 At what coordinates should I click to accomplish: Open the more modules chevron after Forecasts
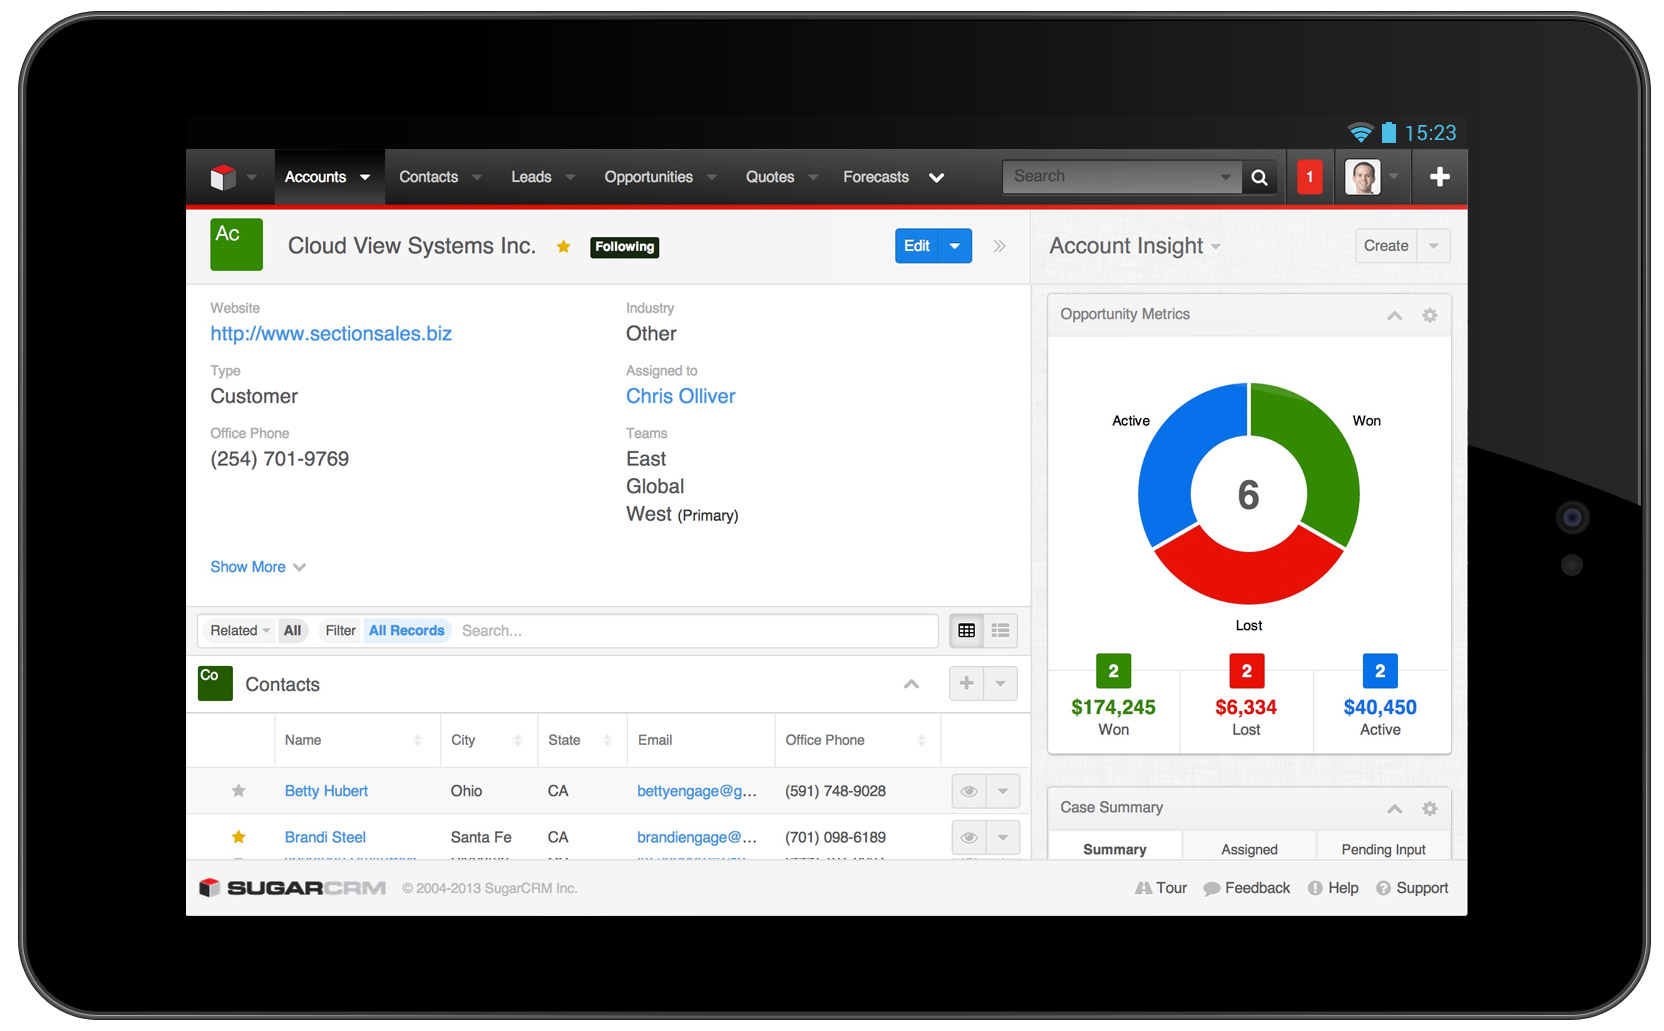point(936,177)
